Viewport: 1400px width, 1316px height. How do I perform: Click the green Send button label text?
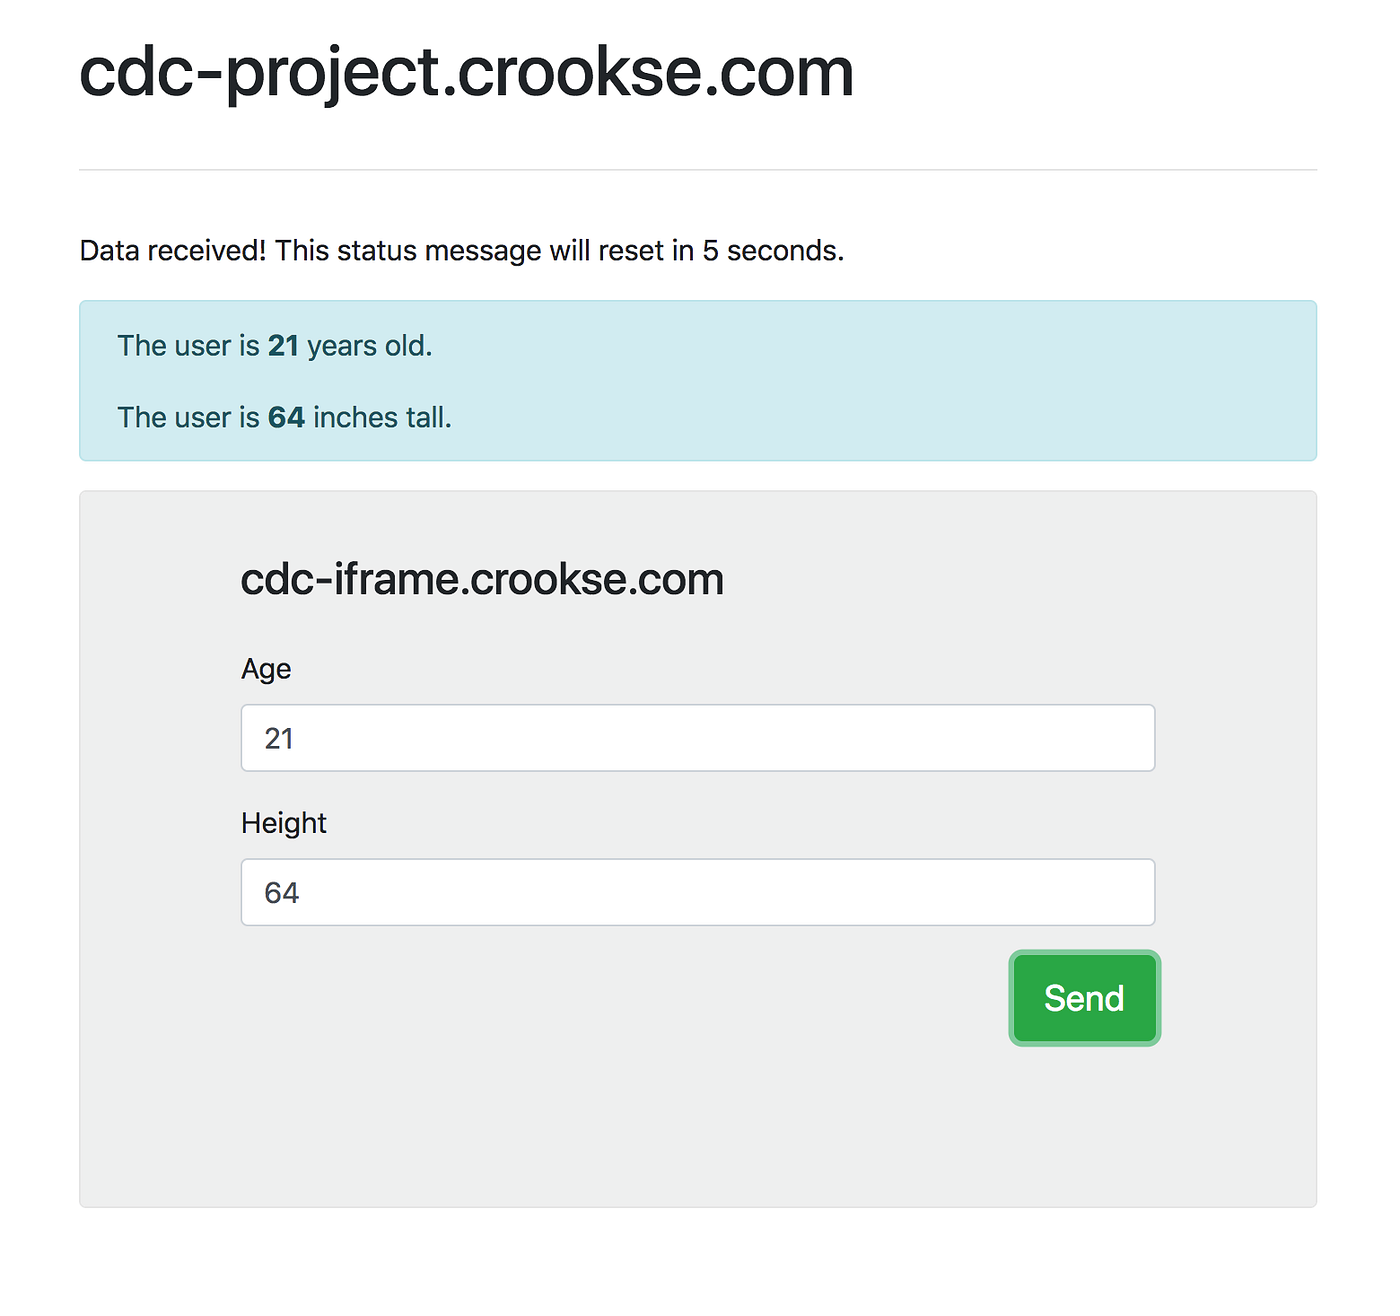pyautogui.click(x=1084, y=997)
